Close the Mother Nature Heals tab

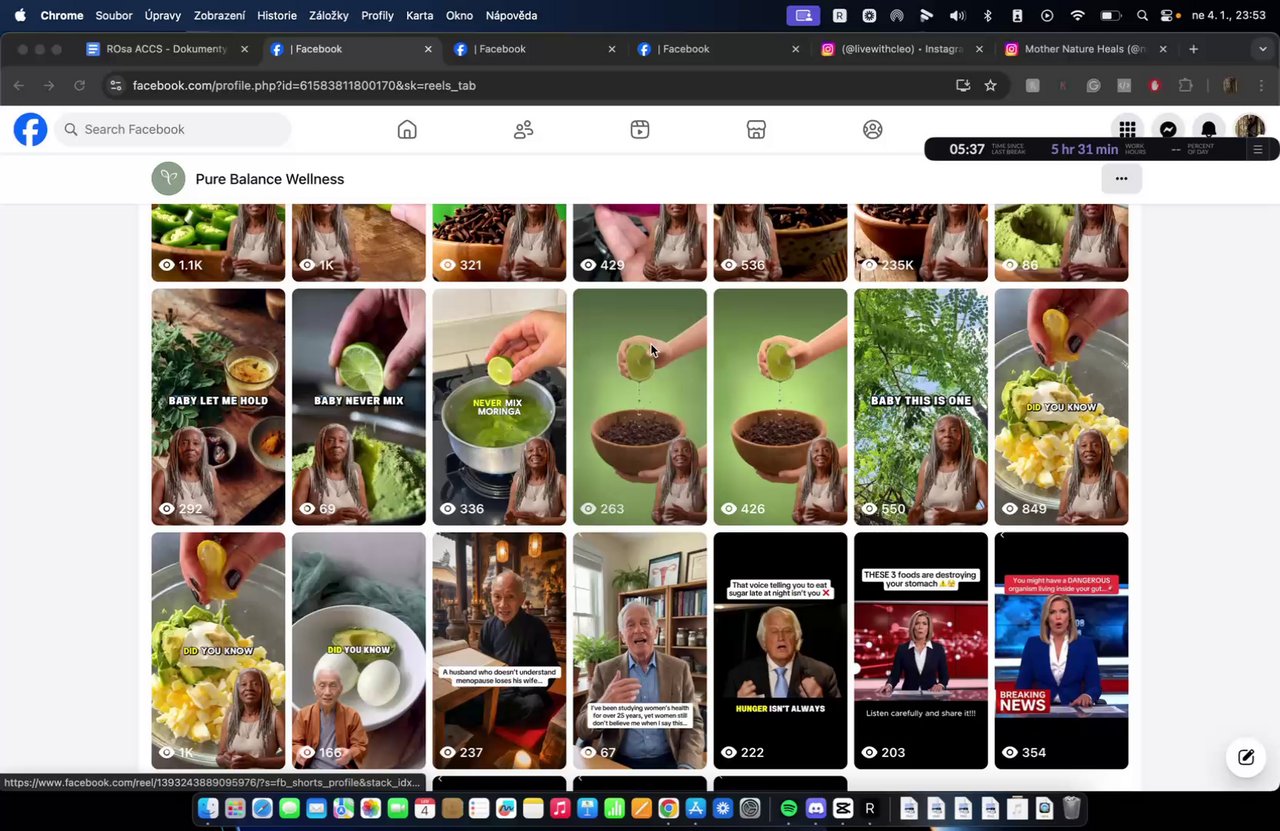pyautogui.click(x=1163, y=49)
